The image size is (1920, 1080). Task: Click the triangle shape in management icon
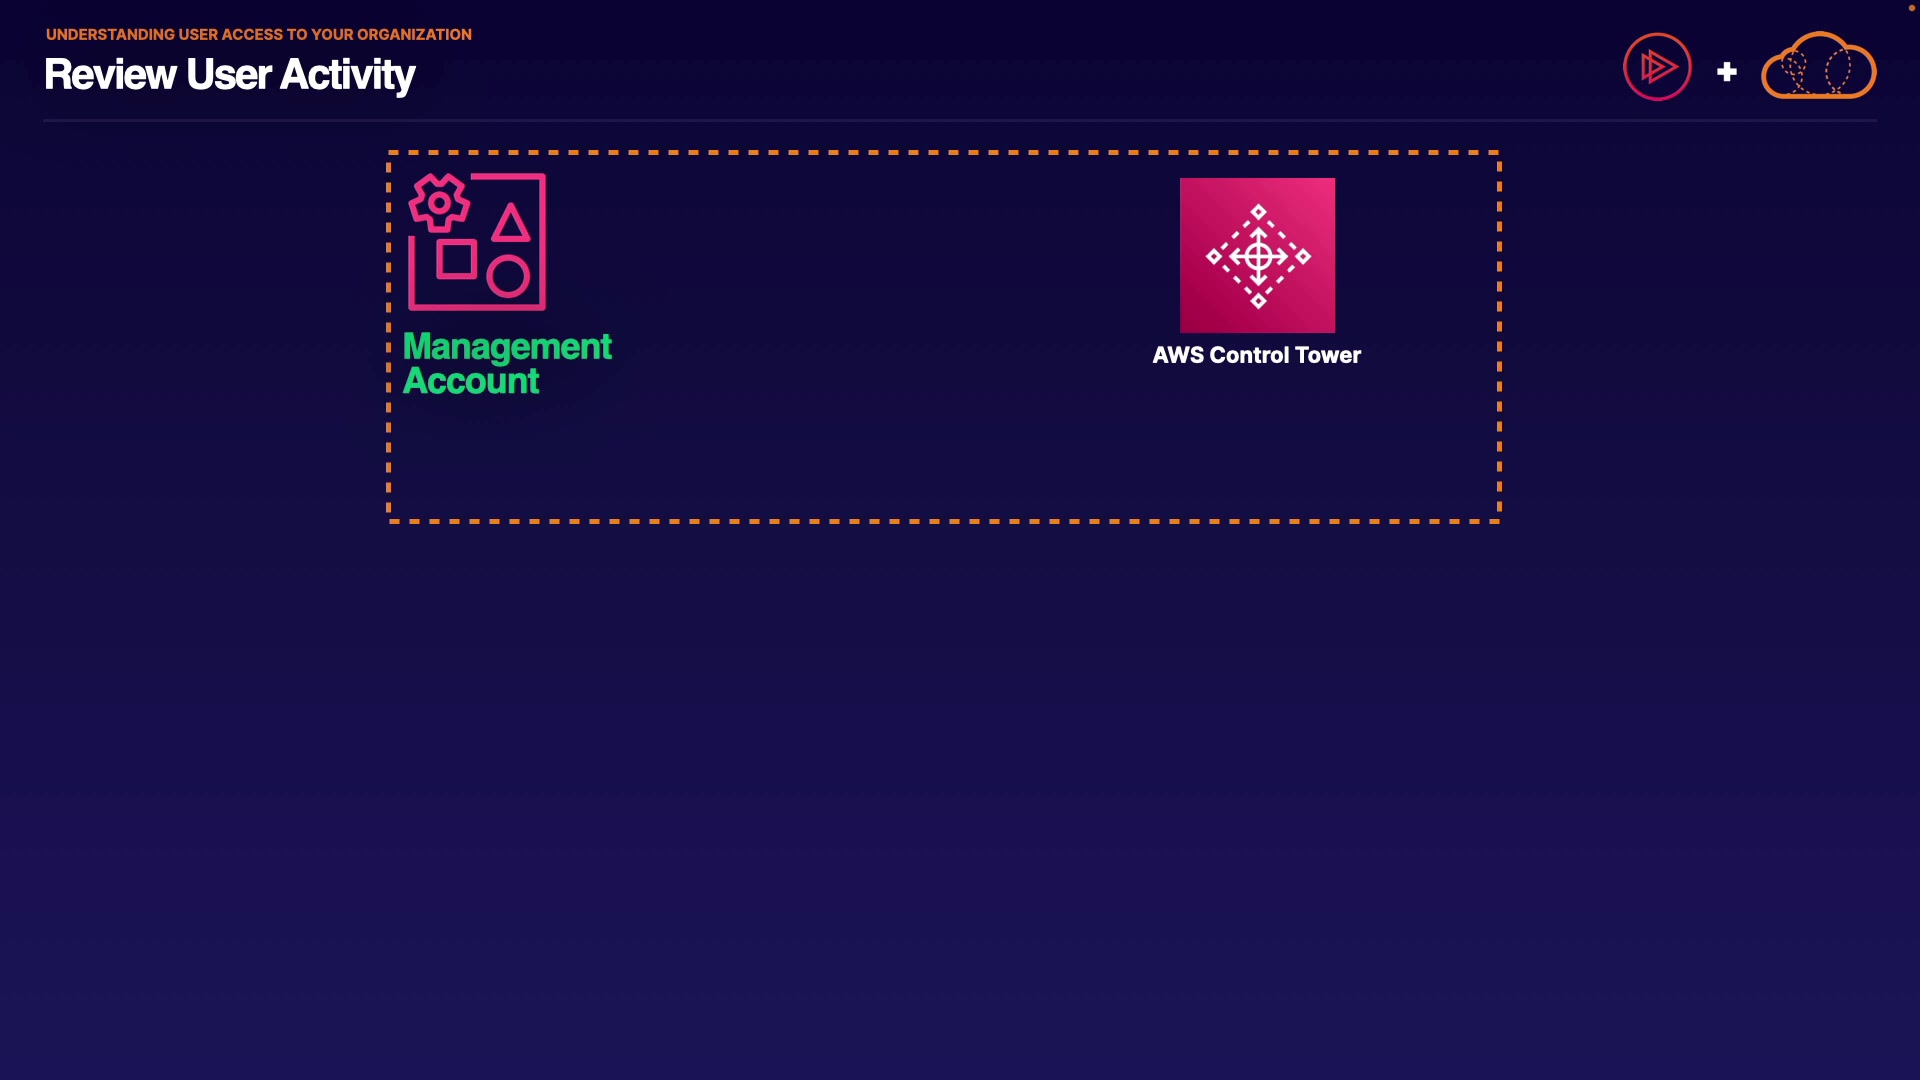[511, 223]
